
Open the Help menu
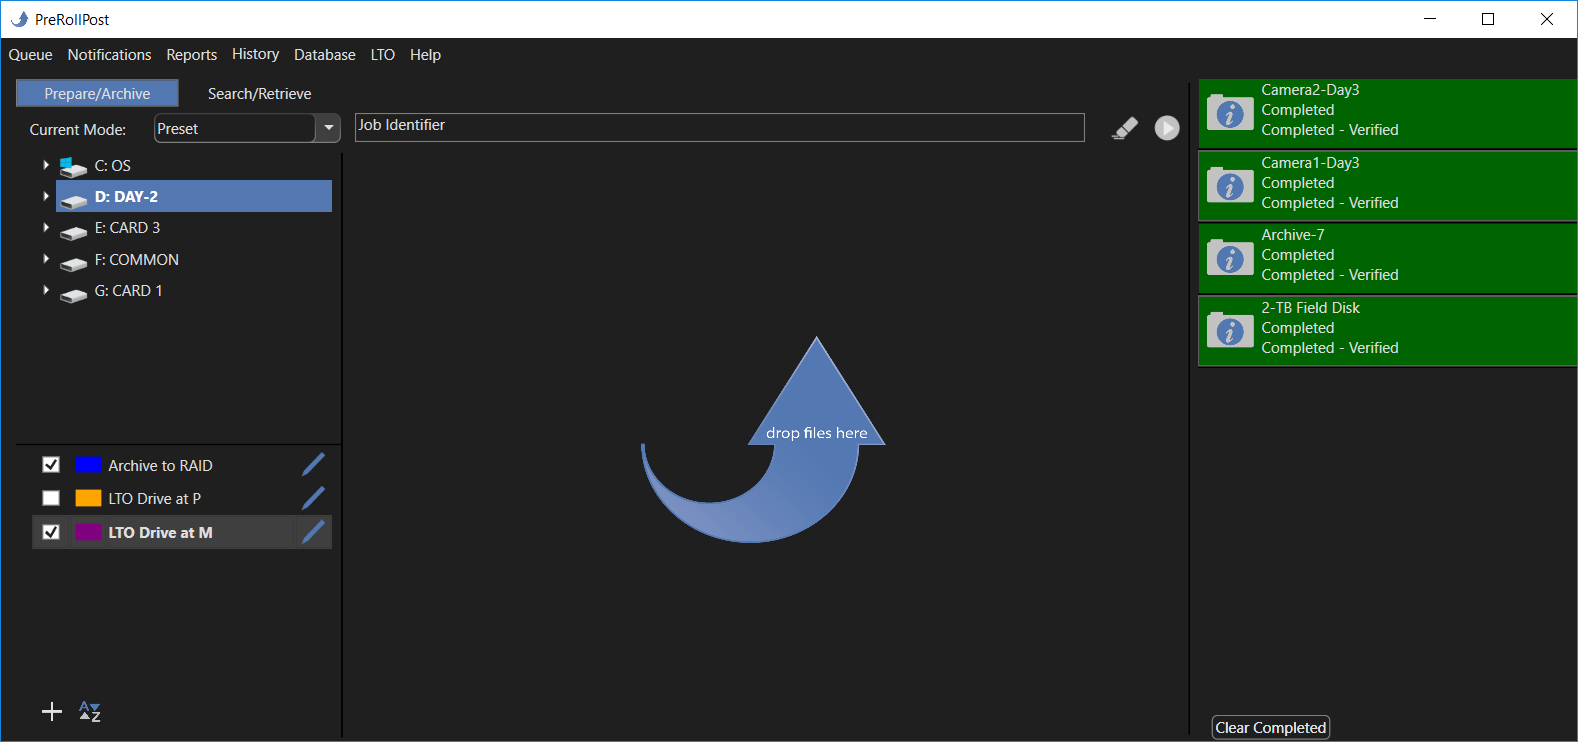click(425, 55)
